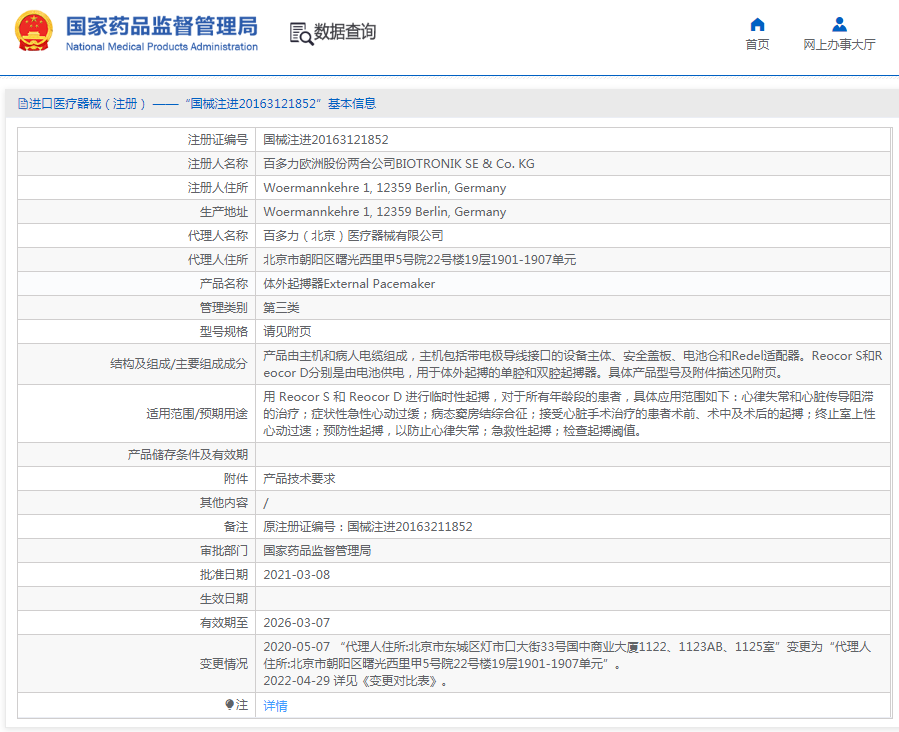Click the person icon above 网上办事大厅
The height and width of the screenshot is (732, 899).
pyautogui.click(x=839, y=24)
